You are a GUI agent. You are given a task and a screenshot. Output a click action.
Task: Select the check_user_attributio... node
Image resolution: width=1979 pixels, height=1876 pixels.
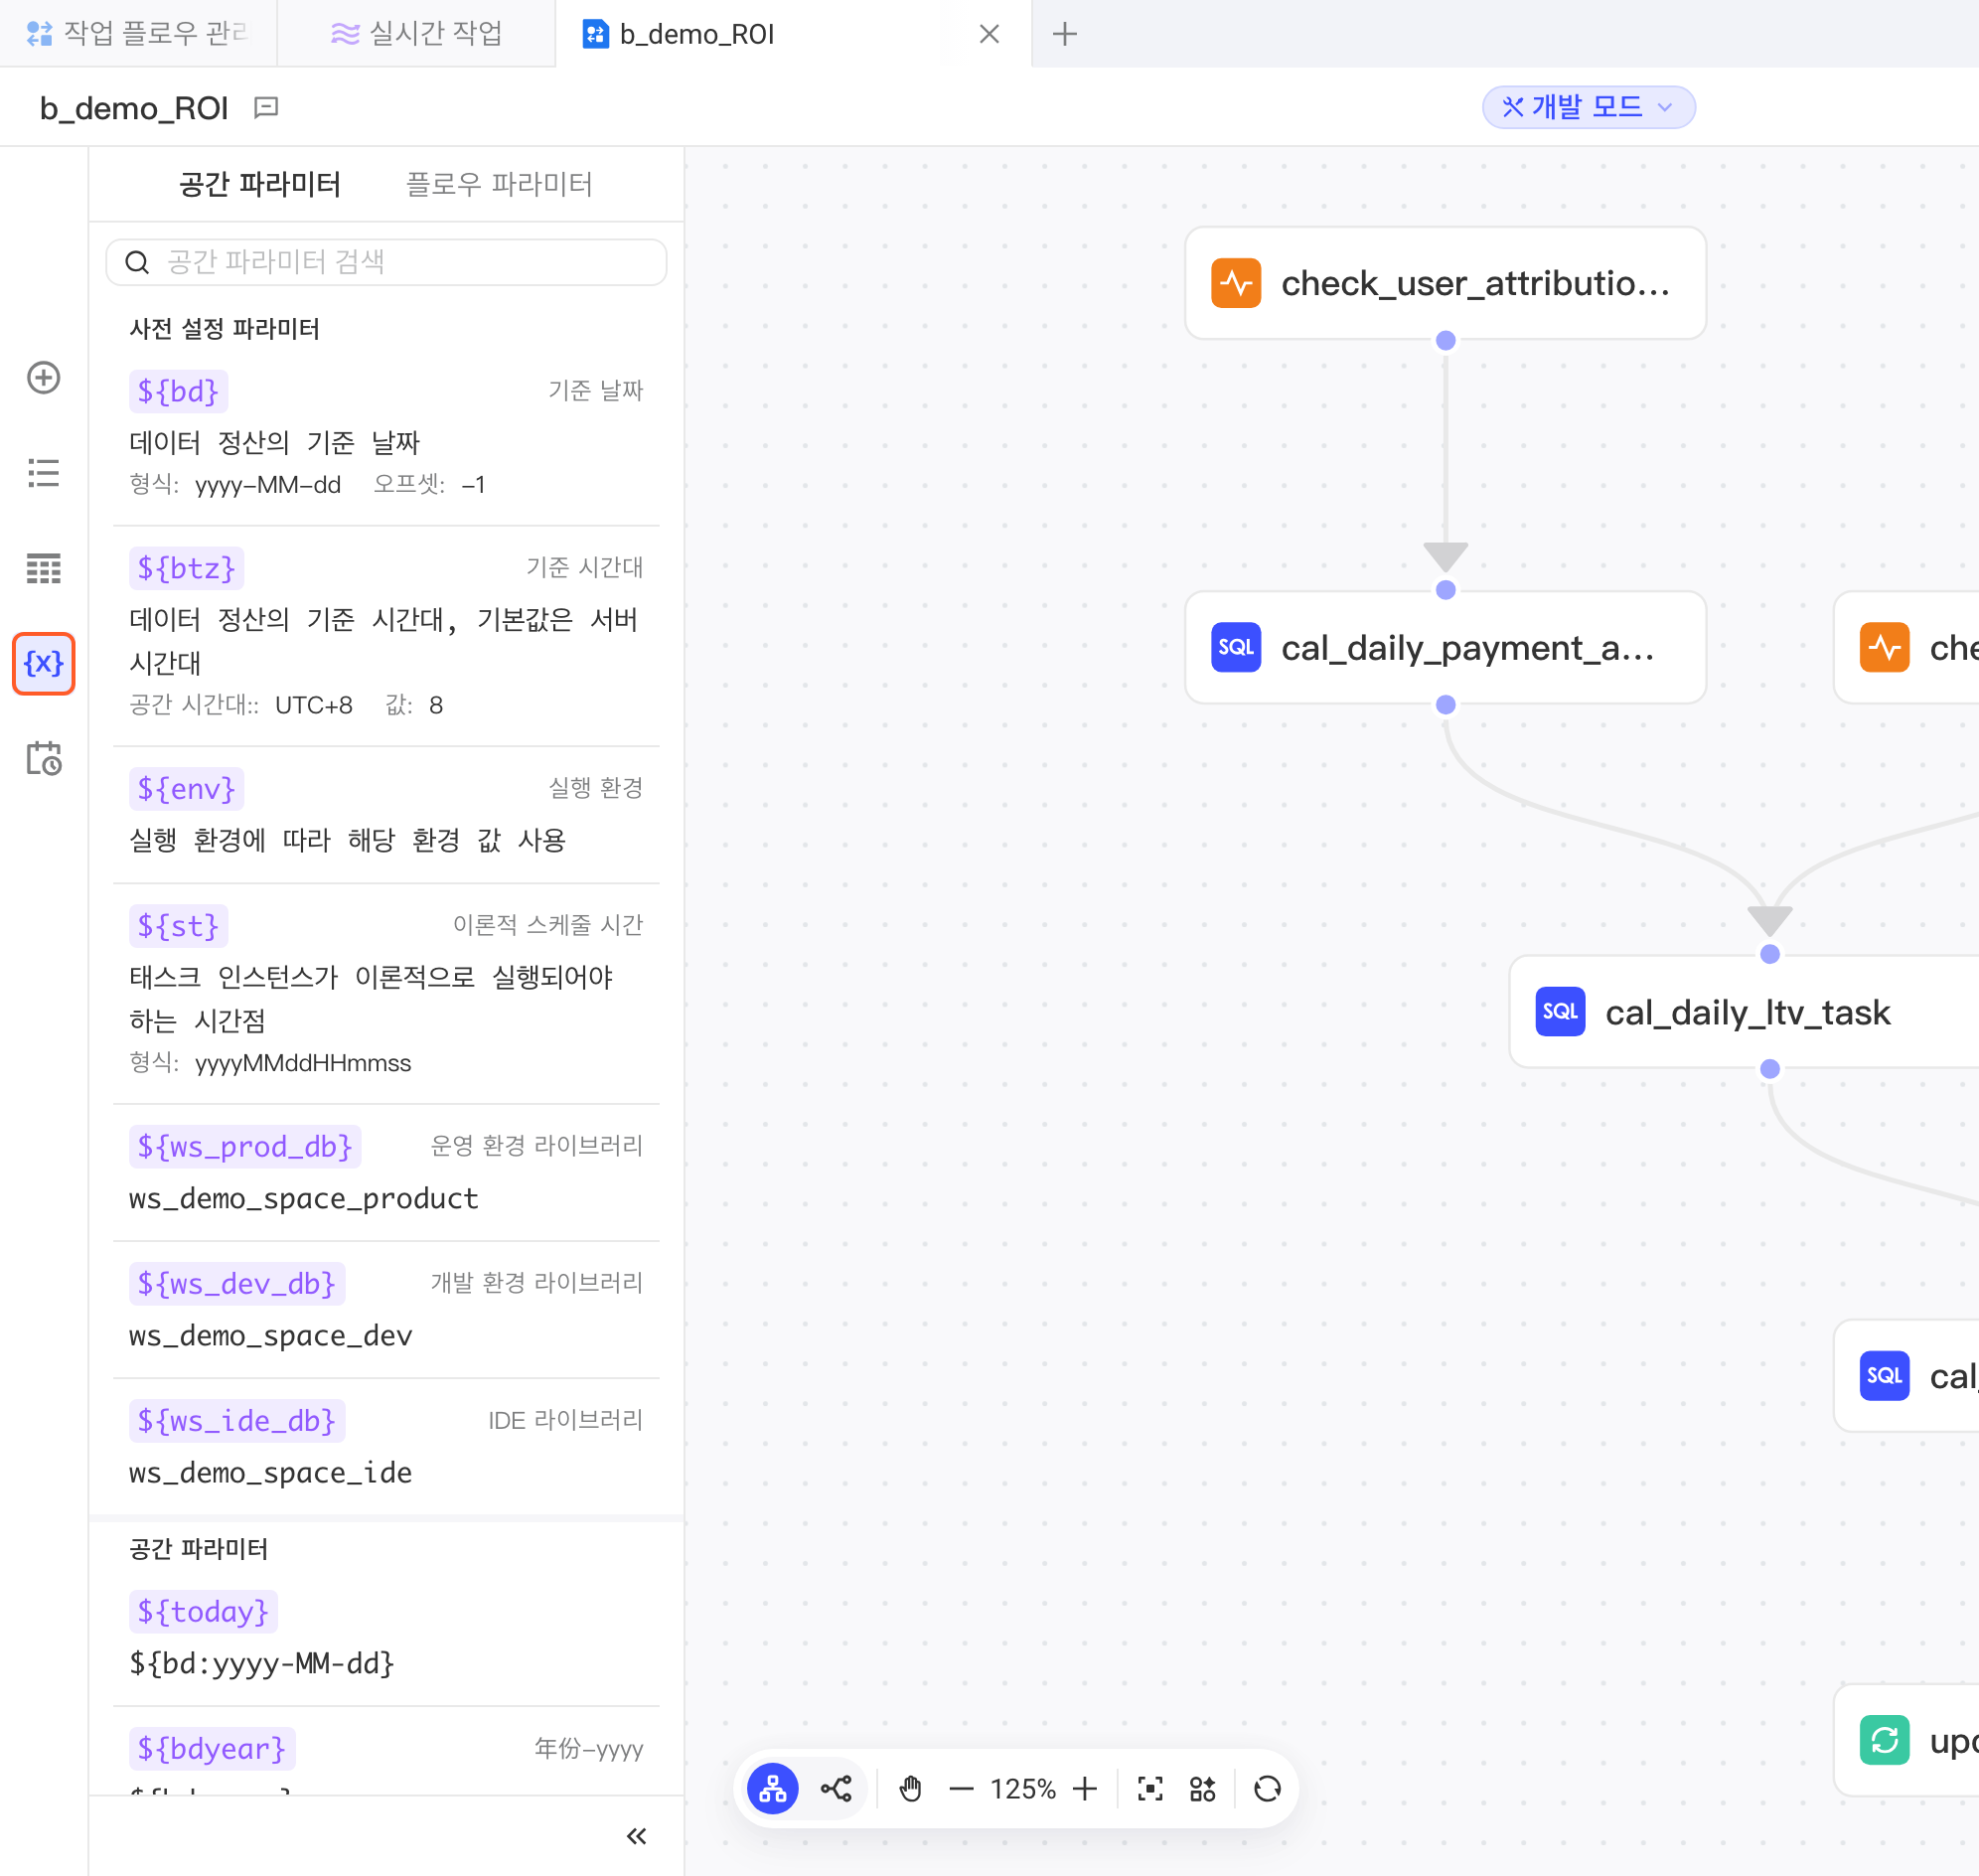(1445, 283)
